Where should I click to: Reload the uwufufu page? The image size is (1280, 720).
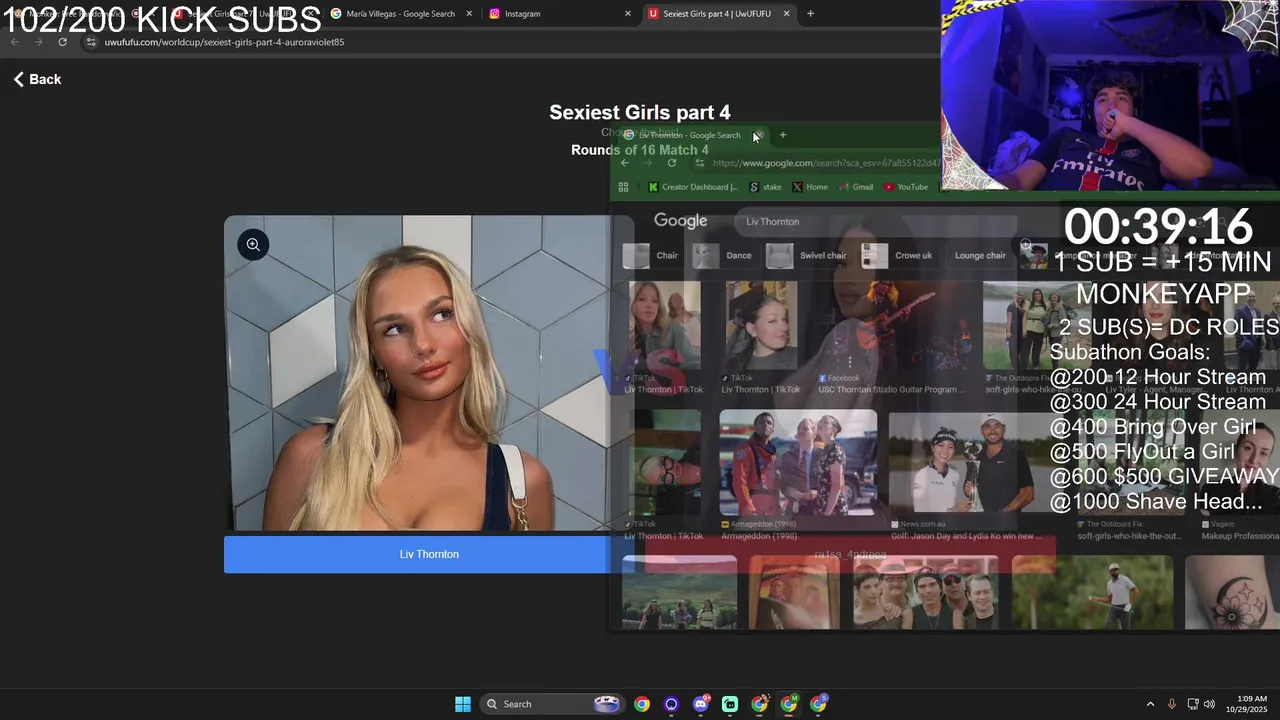click(x=62, y=42)
